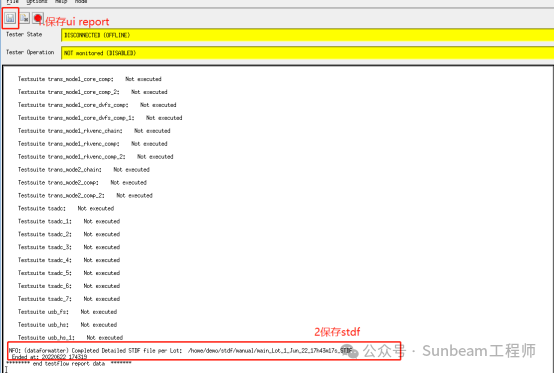This screenshot has height=373, width=554.
Task: Select the 'Testsuite usb_fs:' line
Action: tap(67, 312)
